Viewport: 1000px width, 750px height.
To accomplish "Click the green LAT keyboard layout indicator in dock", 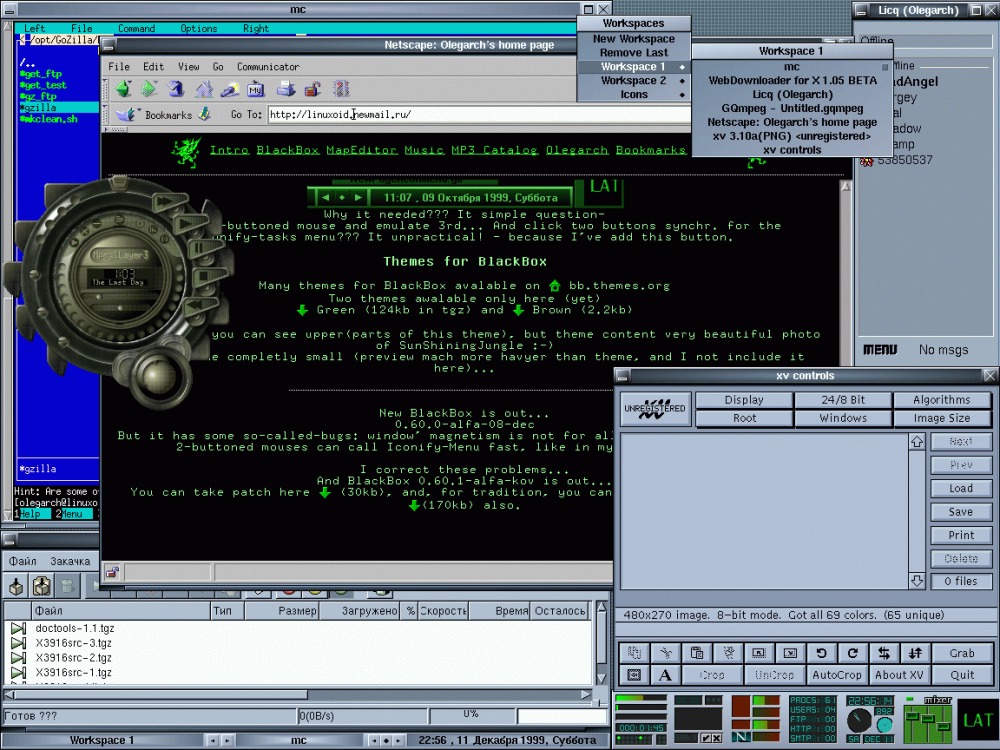I will point(977,721).
